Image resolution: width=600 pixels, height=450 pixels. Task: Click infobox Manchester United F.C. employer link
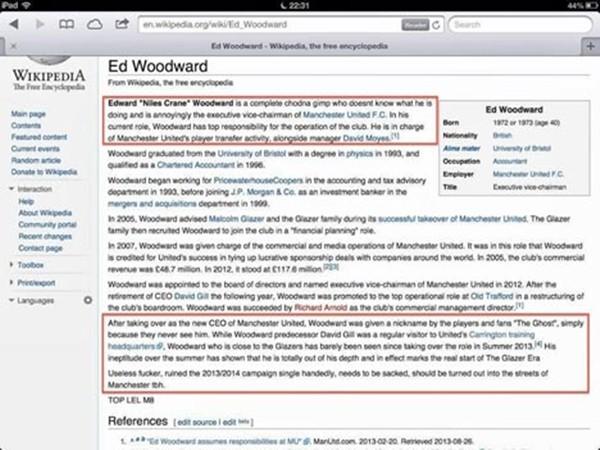pyautogui.click(x=528, y=174)
